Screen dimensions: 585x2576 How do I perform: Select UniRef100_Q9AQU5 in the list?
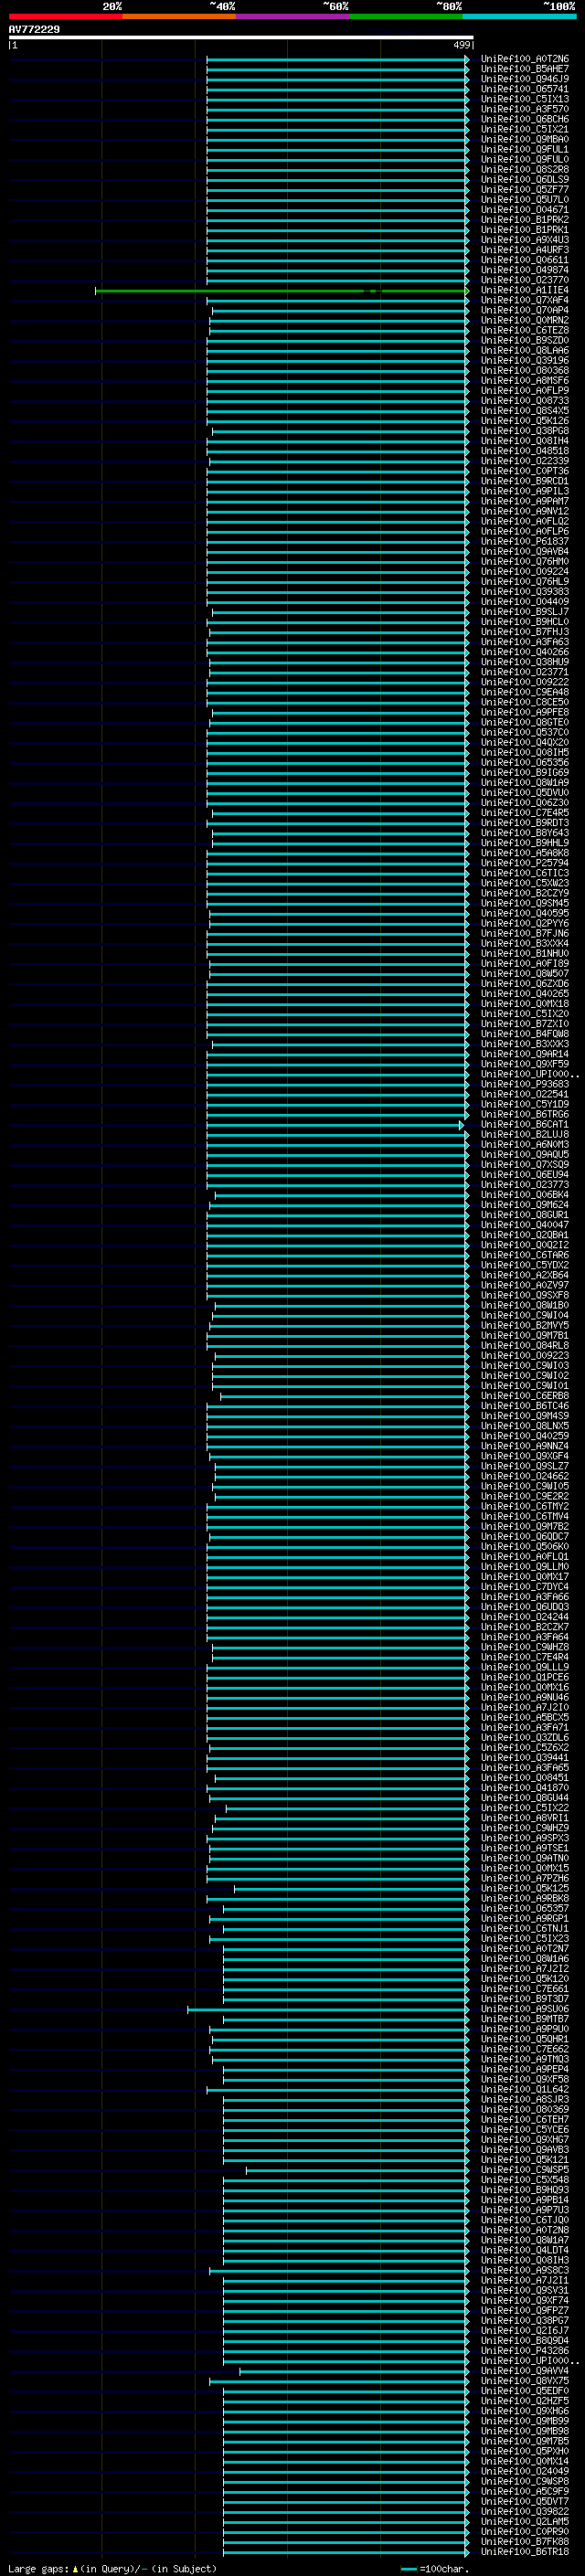[524, 1155]
